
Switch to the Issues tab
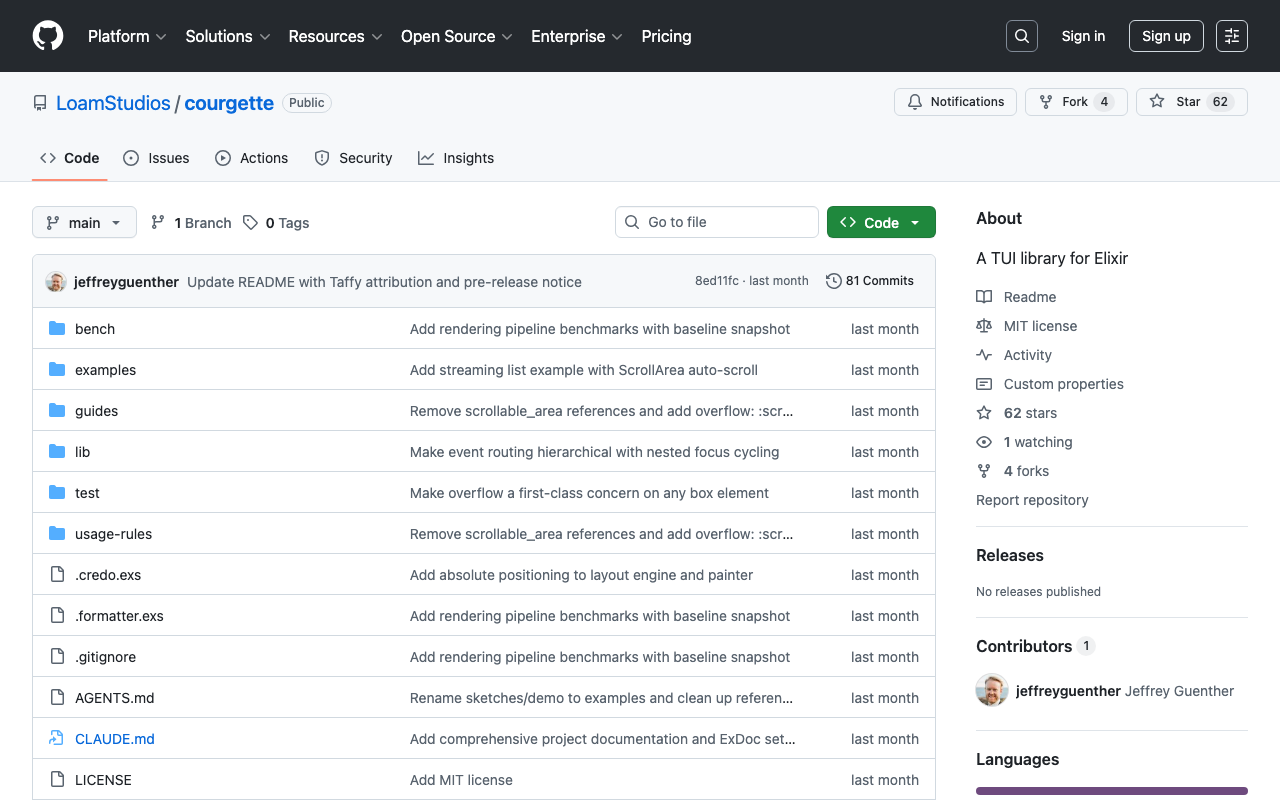click(x=156, y=157)
